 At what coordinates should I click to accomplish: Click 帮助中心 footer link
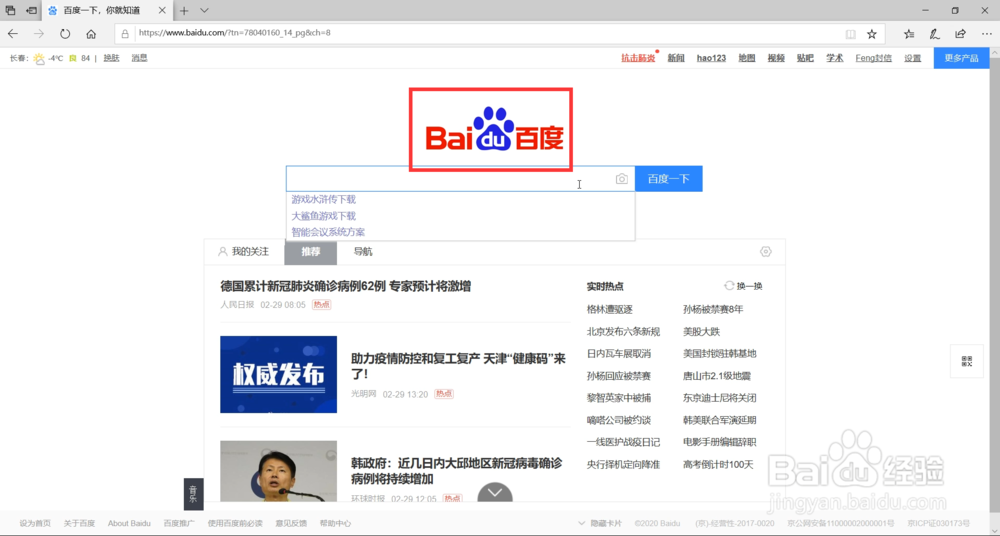pyautogui.click(x=335, y=523)
